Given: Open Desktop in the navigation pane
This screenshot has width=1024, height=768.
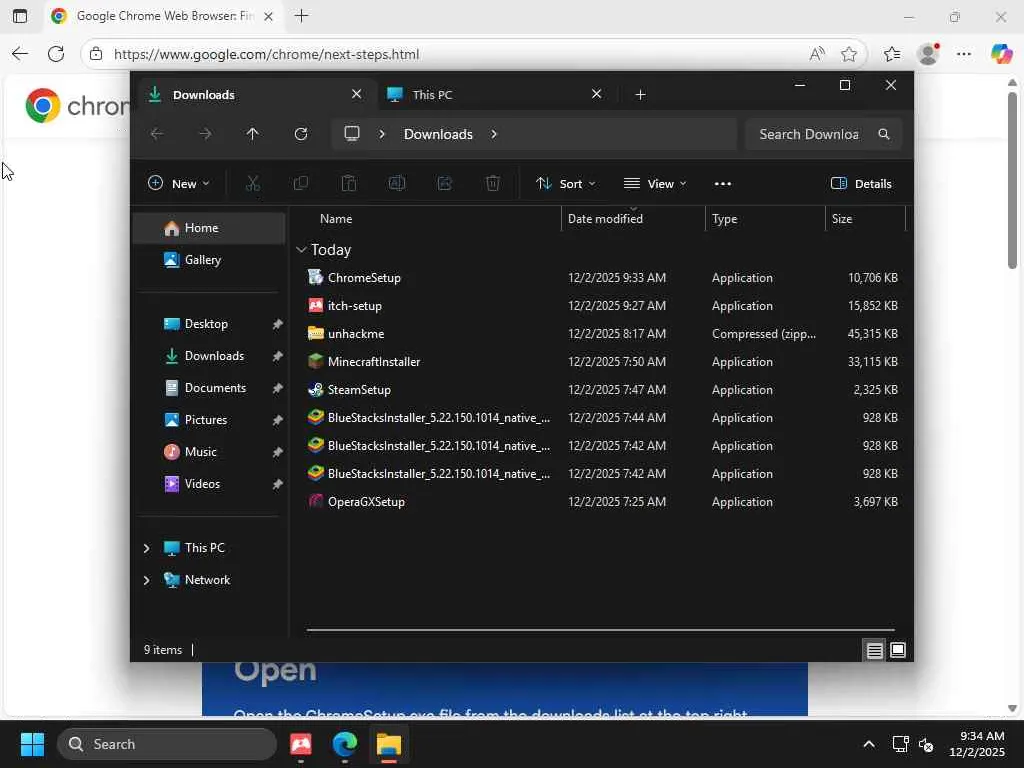Looking at the screenshot, I should 209,324.
